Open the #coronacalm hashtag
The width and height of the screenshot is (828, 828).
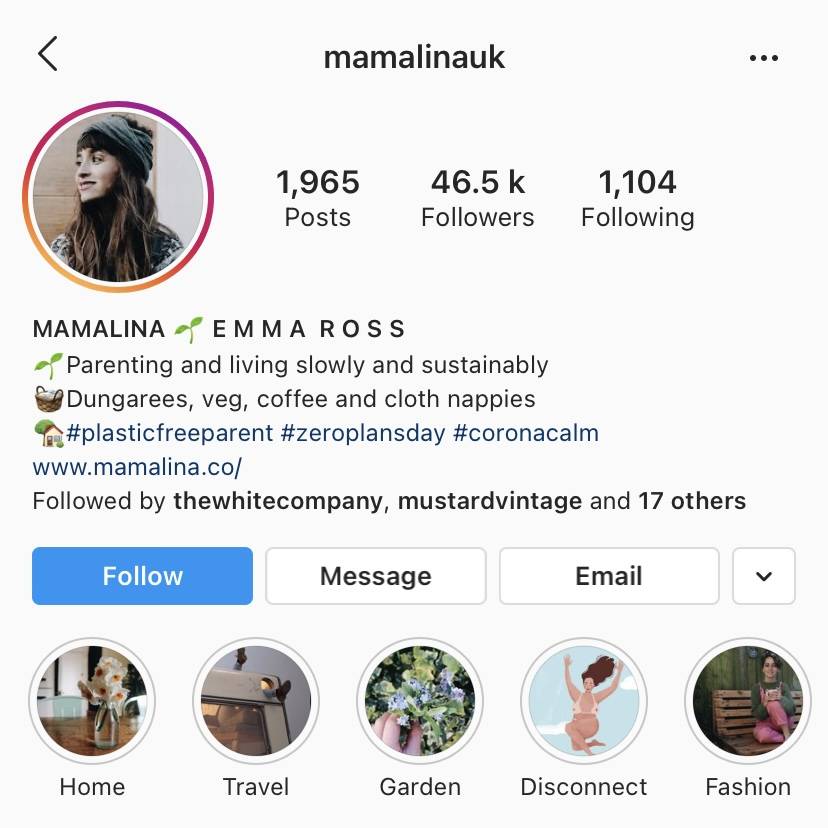(x=526, y=433)
